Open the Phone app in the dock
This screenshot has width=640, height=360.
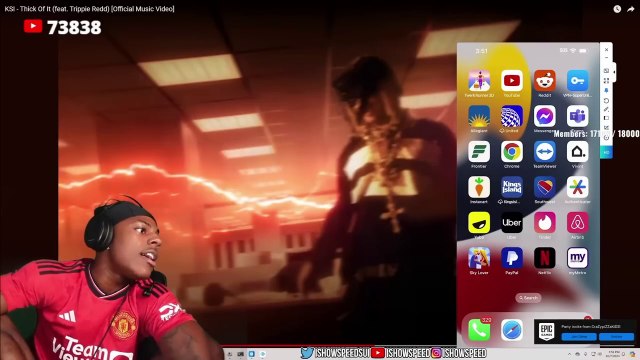[479, 330]
